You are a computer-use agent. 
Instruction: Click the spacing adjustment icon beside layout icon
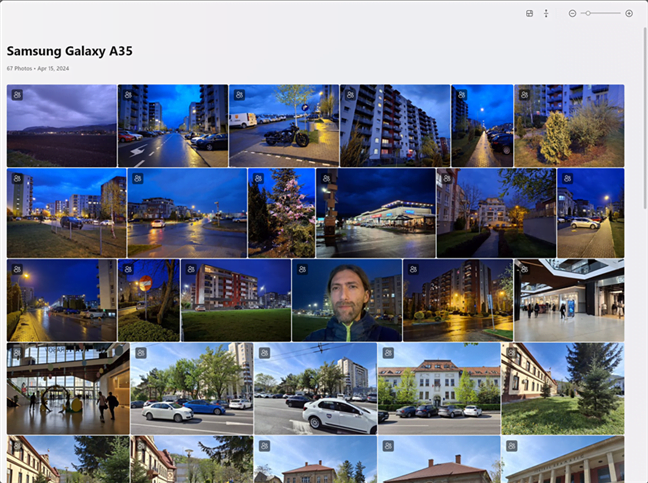coord(546,14)
